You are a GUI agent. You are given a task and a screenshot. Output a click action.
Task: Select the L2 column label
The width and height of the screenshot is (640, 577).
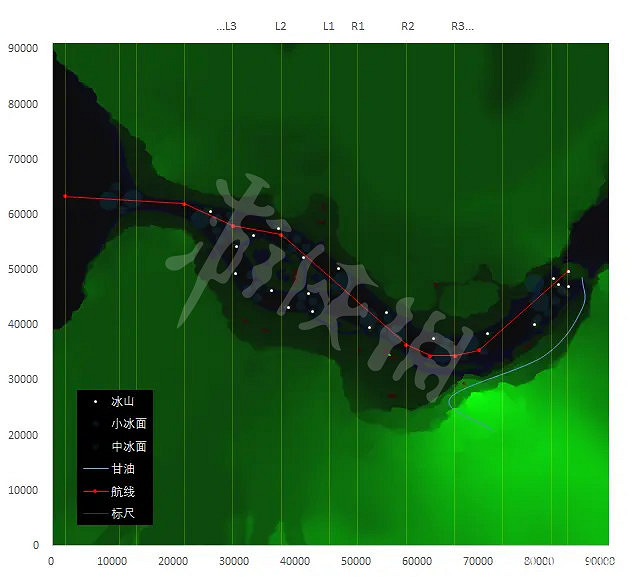click(281, 26)
